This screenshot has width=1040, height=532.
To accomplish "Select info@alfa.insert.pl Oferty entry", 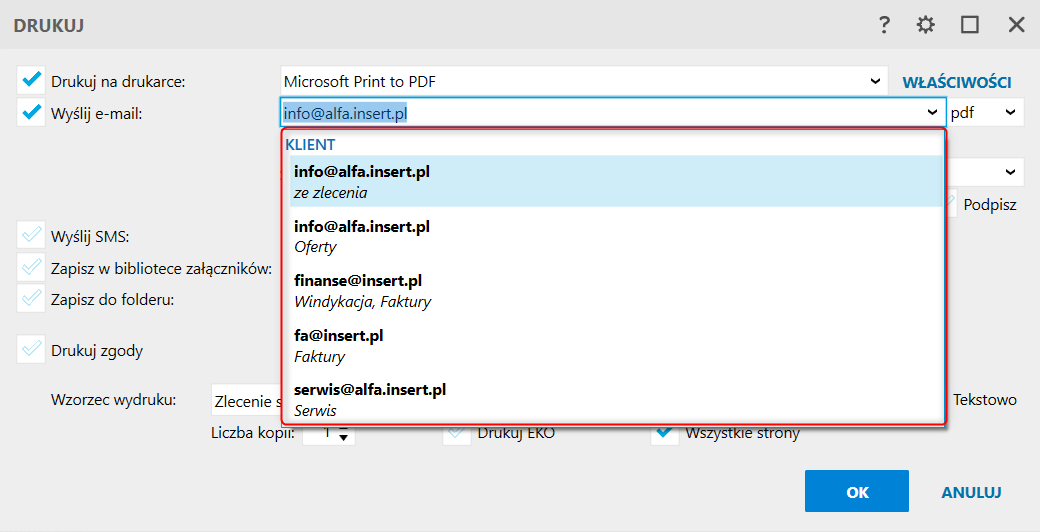I will coord(616,236).
